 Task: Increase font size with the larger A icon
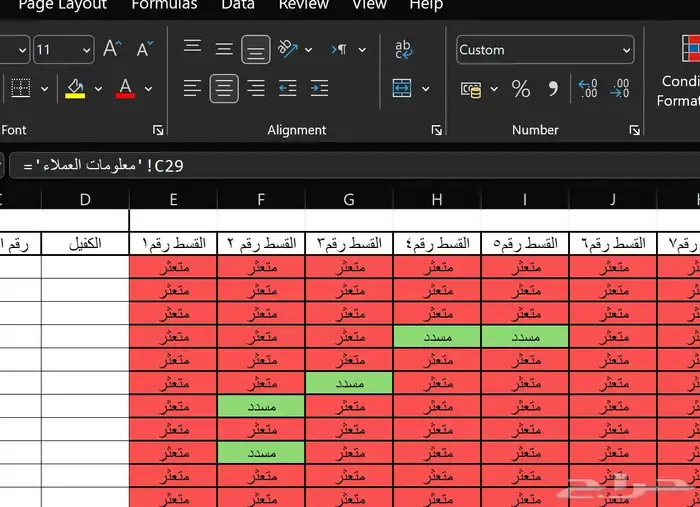112,49
